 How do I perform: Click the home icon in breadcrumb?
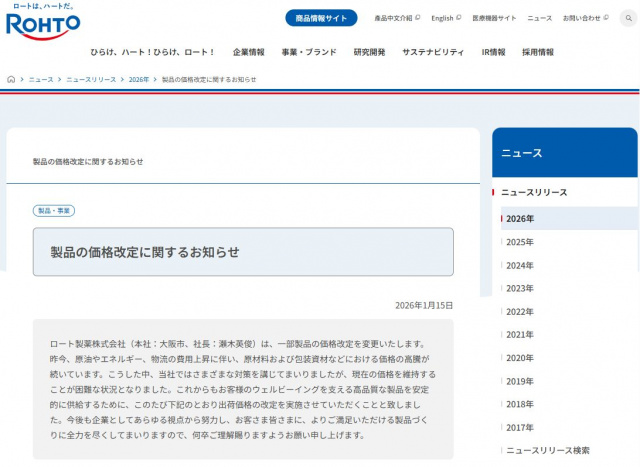pyautogui.click(x=11, y=79)
